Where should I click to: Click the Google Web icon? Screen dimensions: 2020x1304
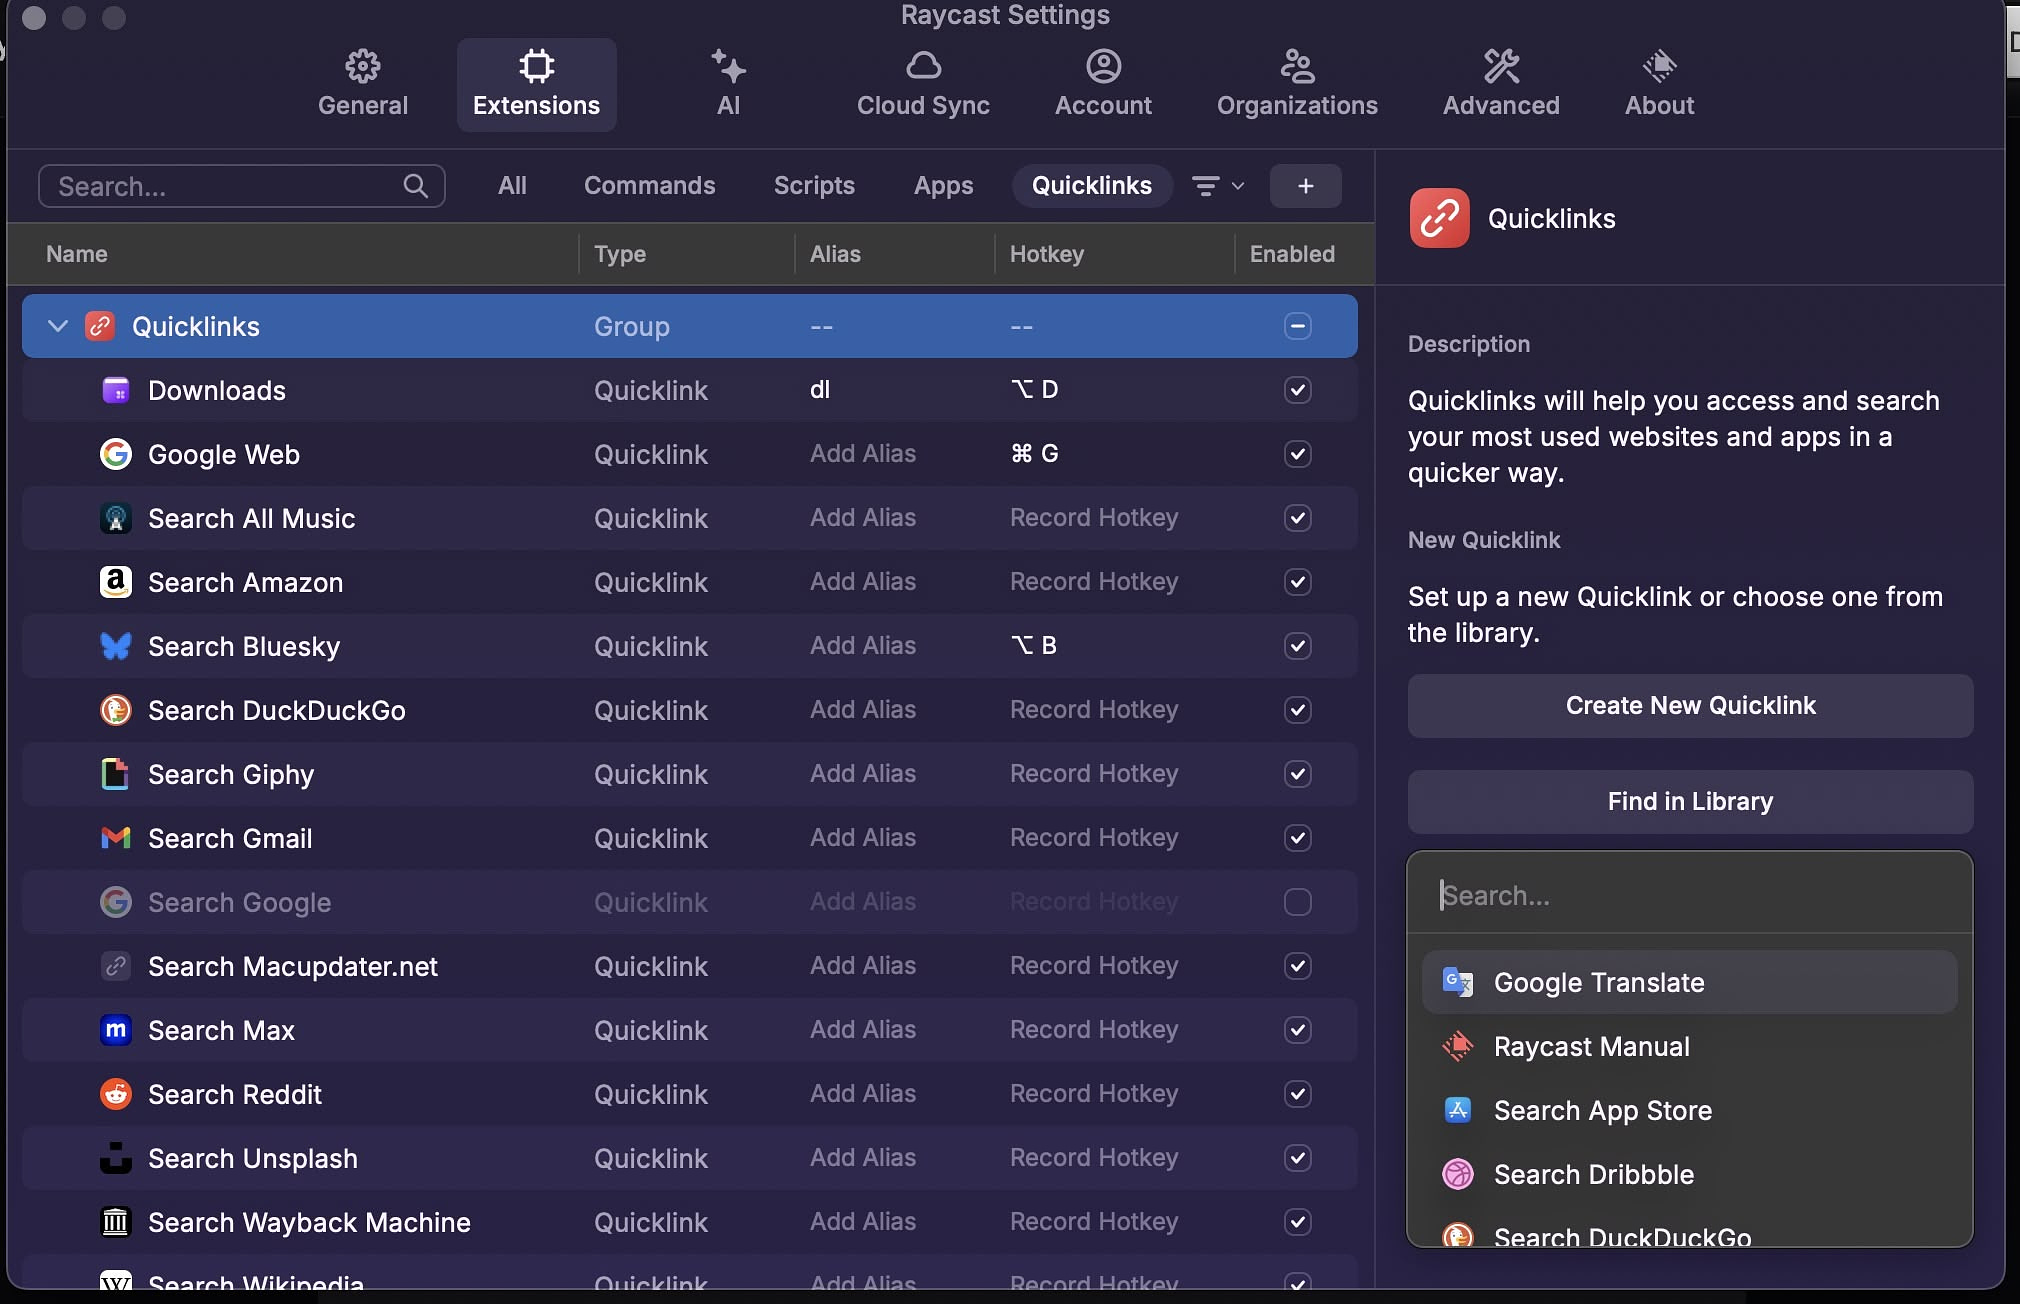click(116, 454)
